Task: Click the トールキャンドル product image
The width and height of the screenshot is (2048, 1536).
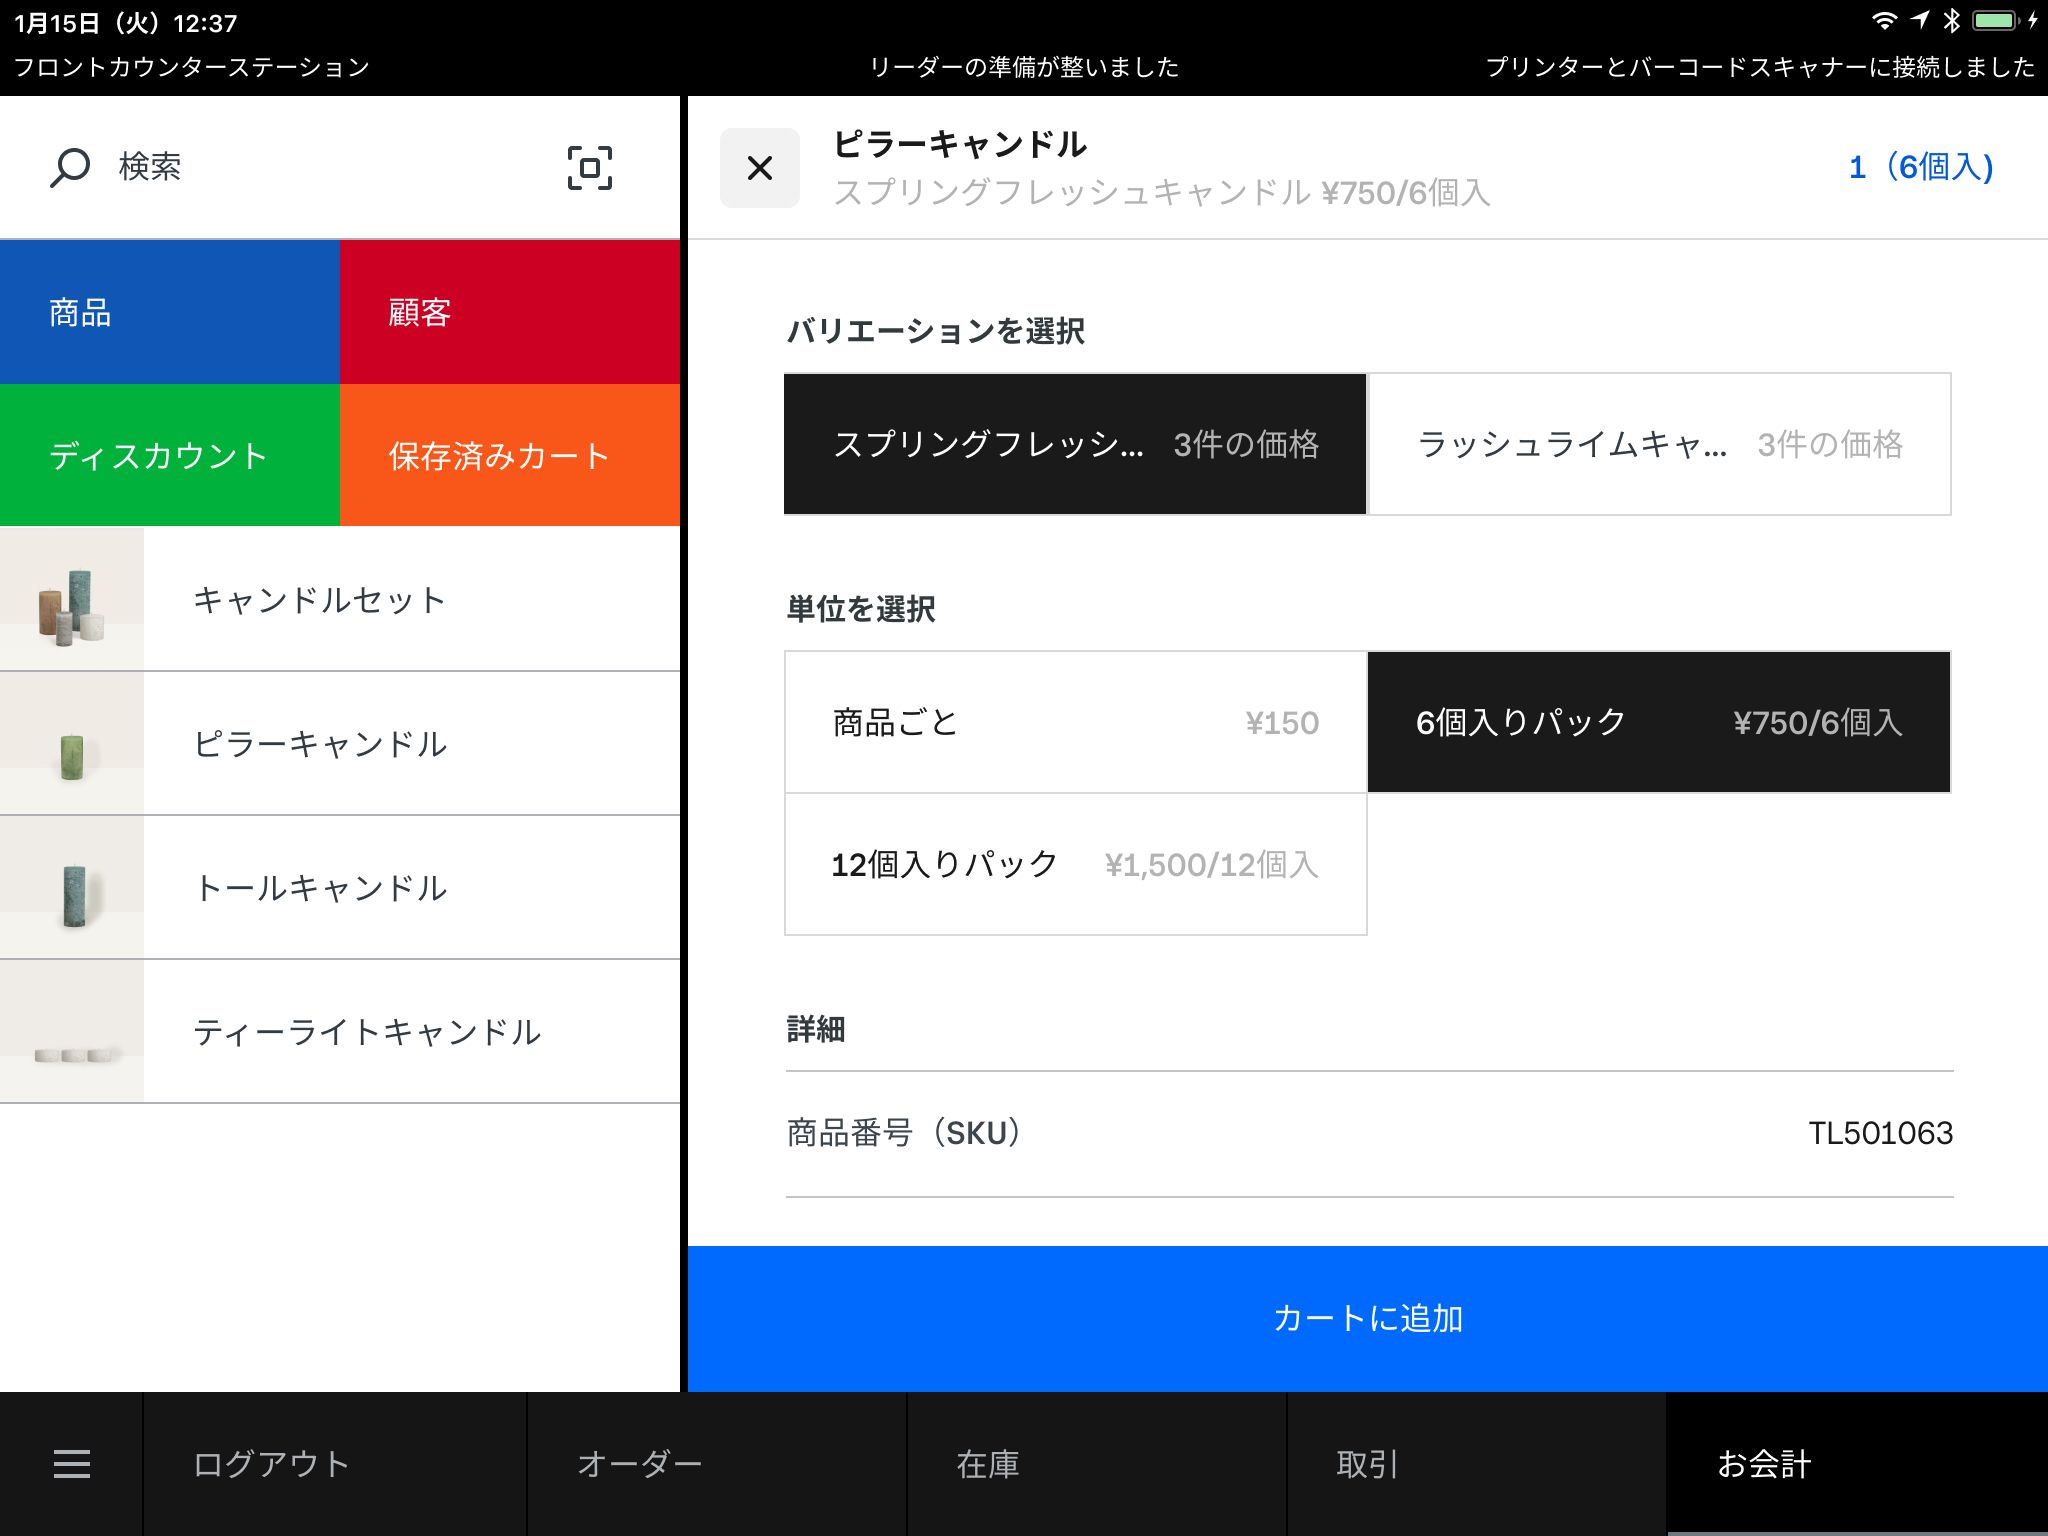Action: click(x=71, y=888)
